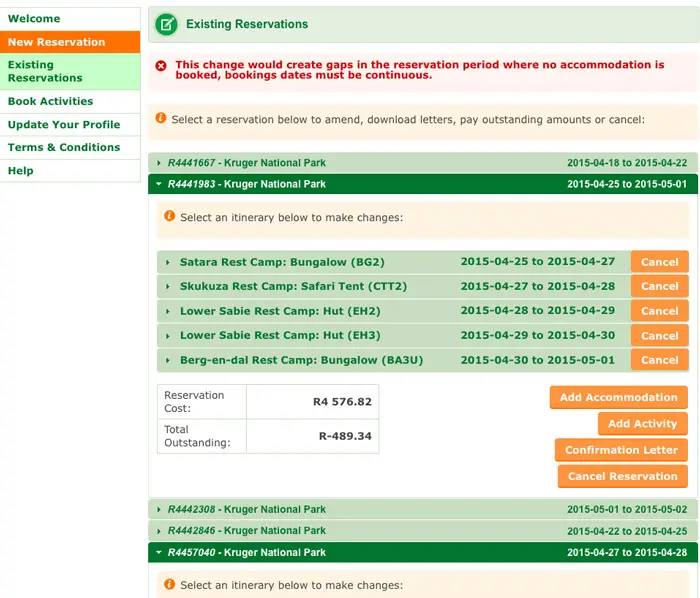
Task: Click the Add Activity button
Action: coord(642,424)
